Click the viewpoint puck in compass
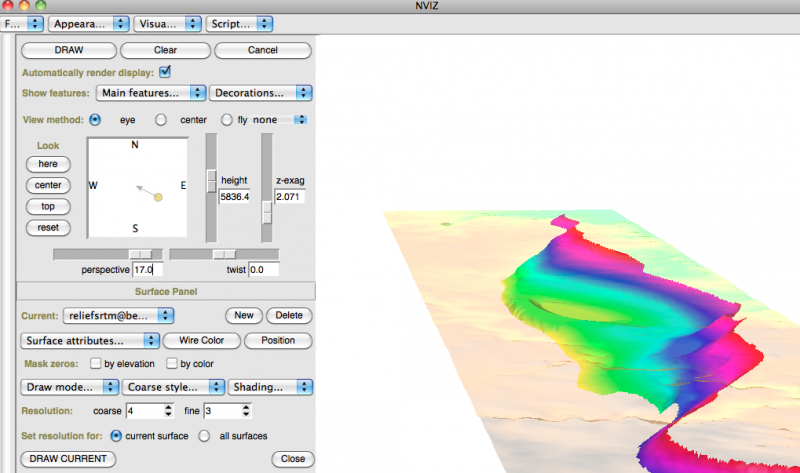Viewport: 800px width, 473px height. coord(158,198)
